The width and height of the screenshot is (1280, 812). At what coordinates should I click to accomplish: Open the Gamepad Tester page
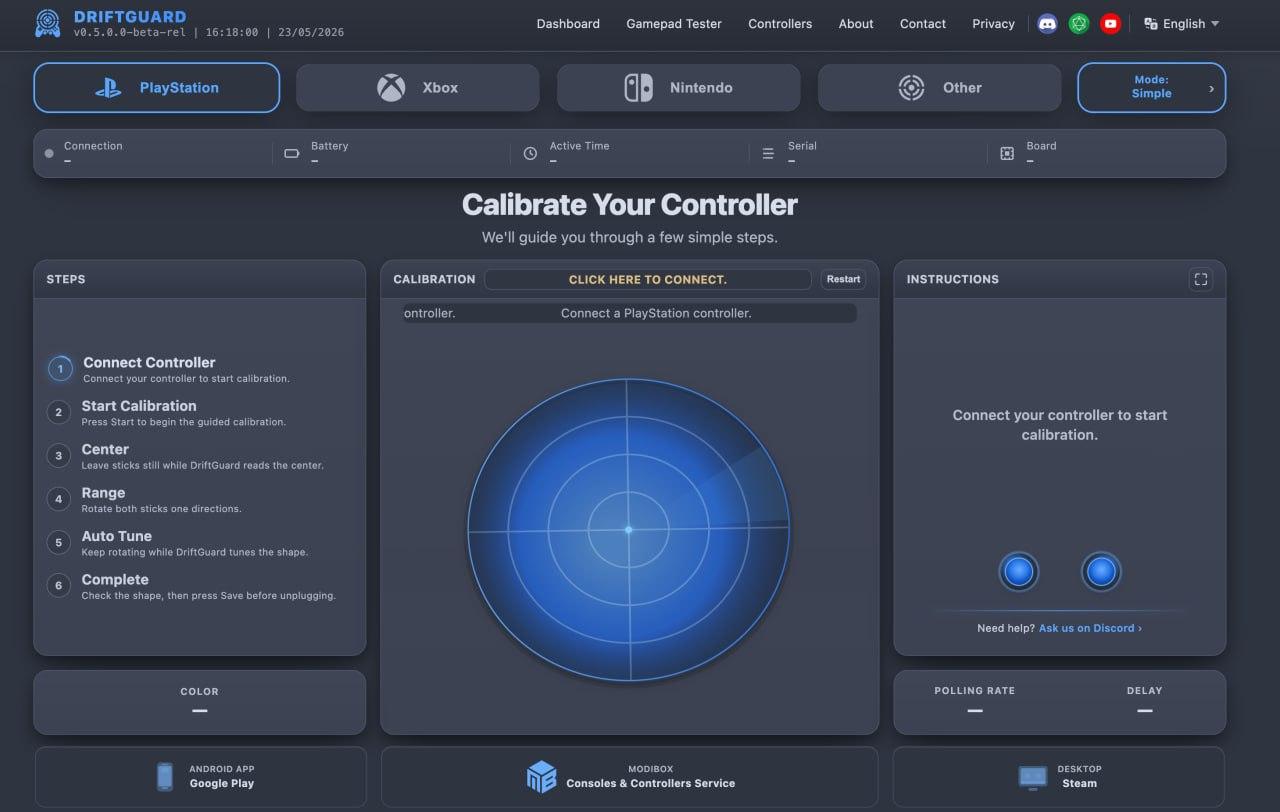674,24
